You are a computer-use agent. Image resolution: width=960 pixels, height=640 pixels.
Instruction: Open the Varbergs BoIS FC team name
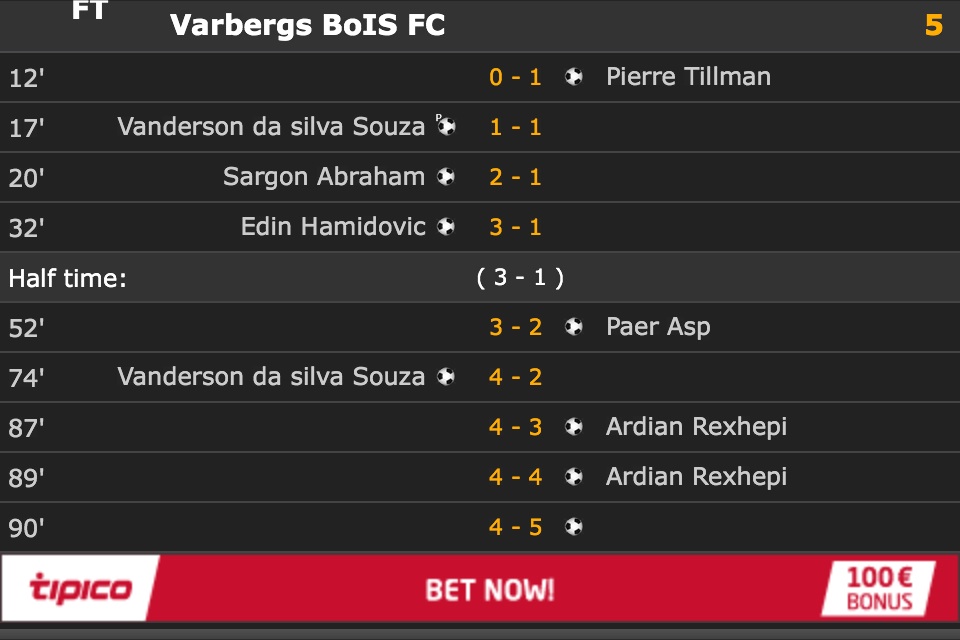pyautogui.click(x=308, y=25)
